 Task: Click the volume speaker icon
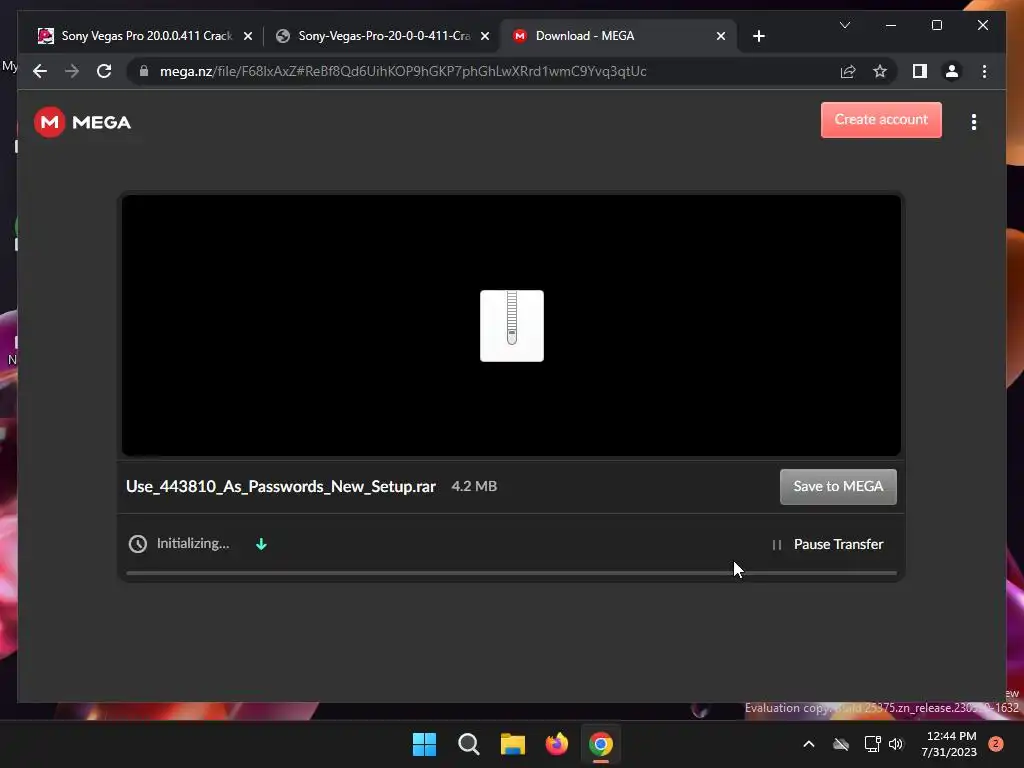pyautogui.click(x=896, y=744)
